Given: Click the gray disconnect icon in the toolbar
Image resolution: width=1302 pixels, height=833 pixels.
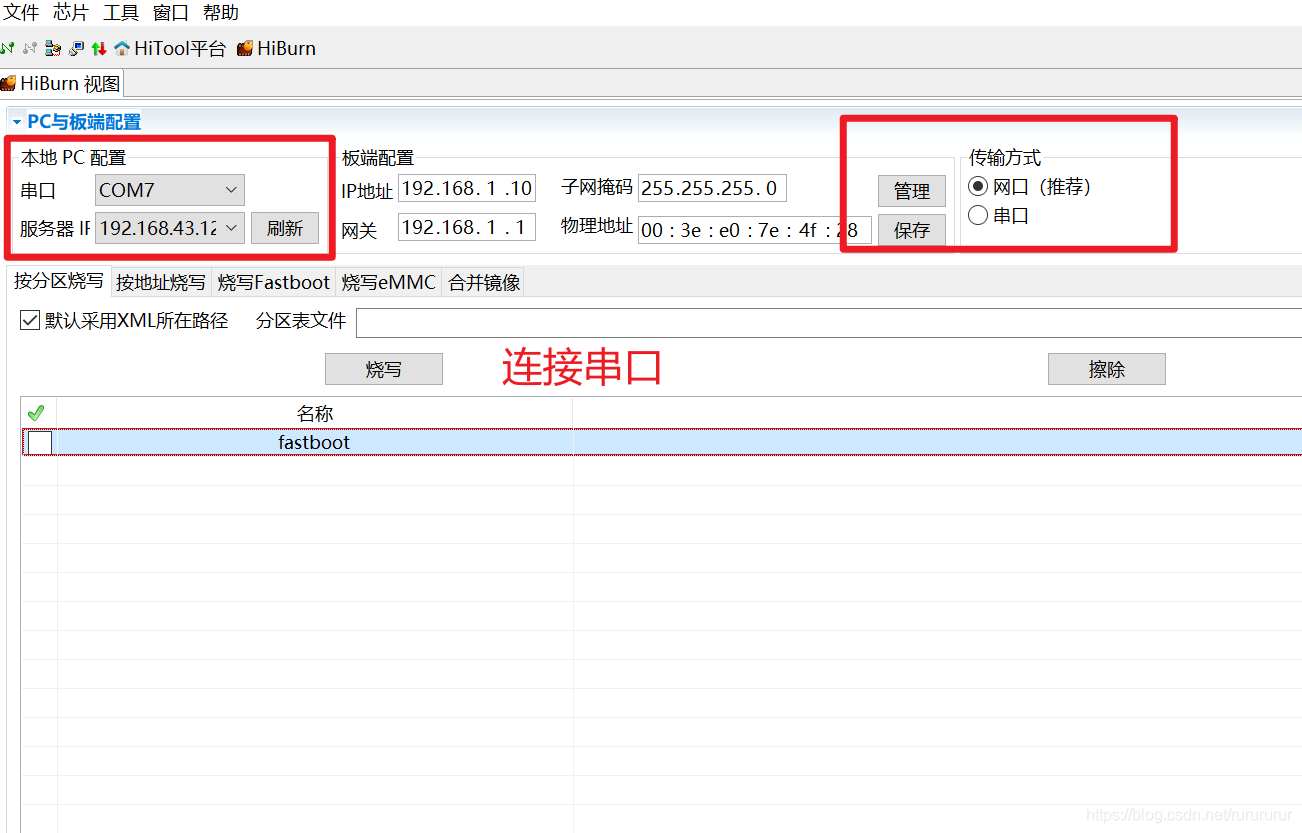Looking at the screenshot, I should (30, 48).
